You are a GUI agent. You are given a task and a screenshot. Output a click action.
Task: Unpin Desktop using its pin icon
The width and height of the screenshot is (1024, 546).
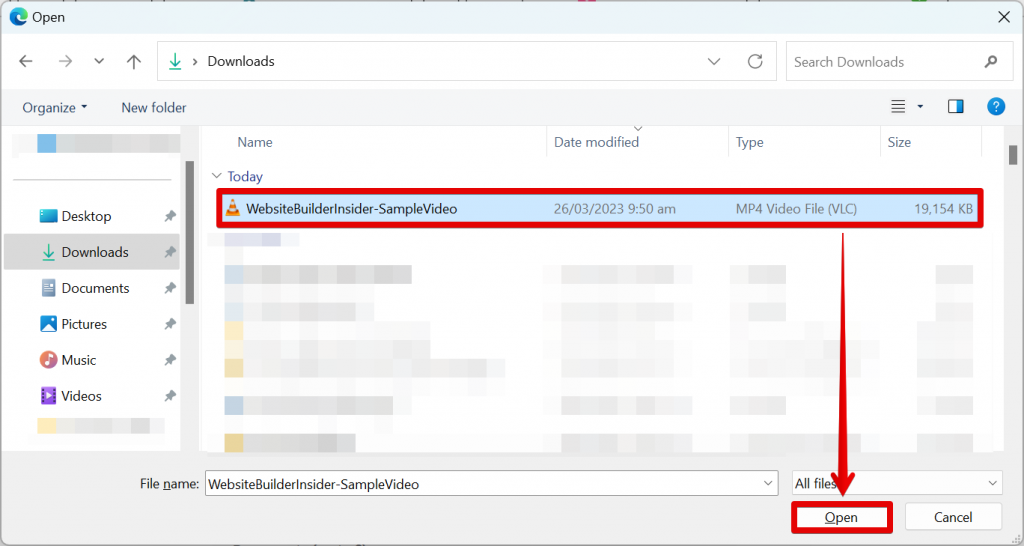coord(170,216)
